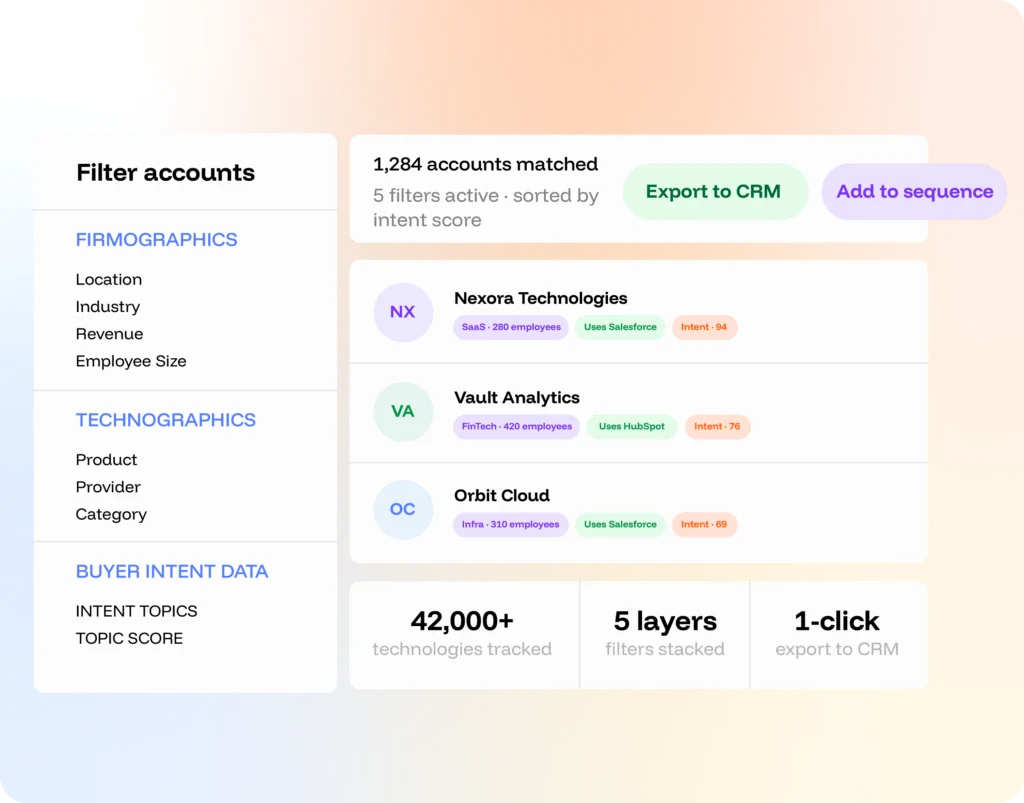Click the Filter accounts panel title
Screen dimensions: 1024x803
pyautogui.click(x=165, y=173)
